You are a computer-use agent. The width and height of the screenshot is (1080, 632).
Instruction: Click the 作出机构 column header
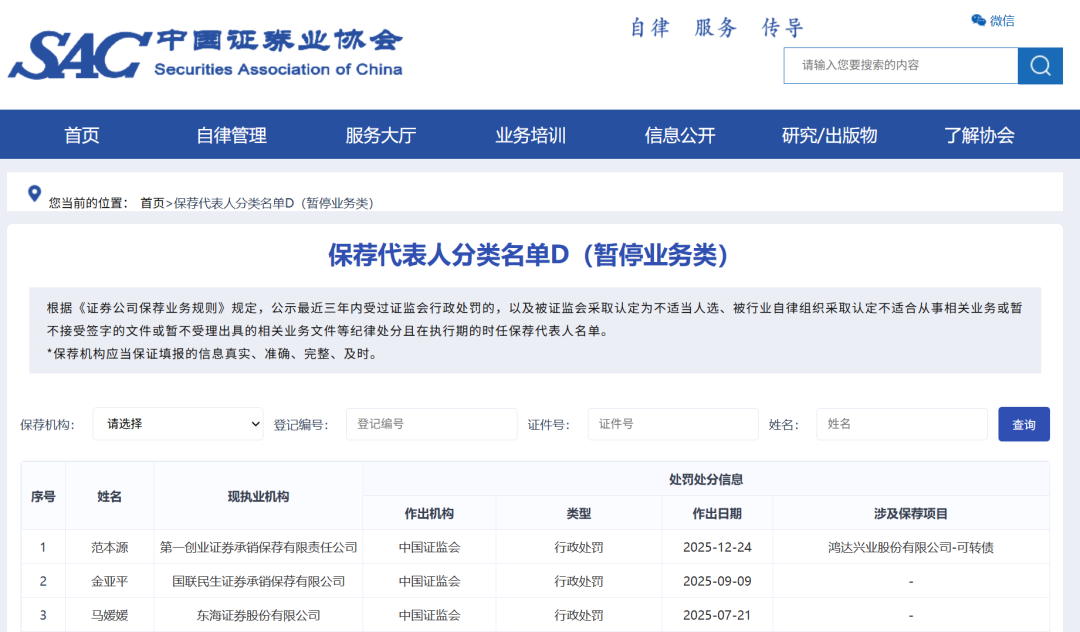(x=429, y=514)
